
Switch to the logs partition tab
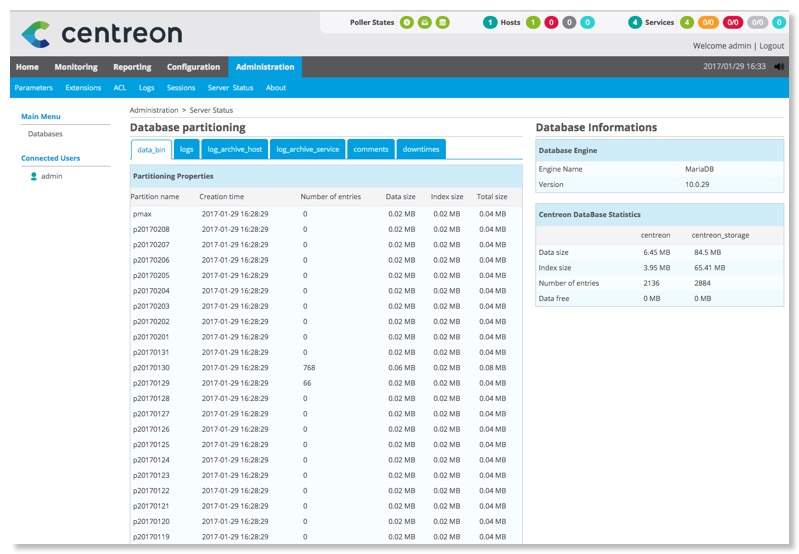click(186, 149)
